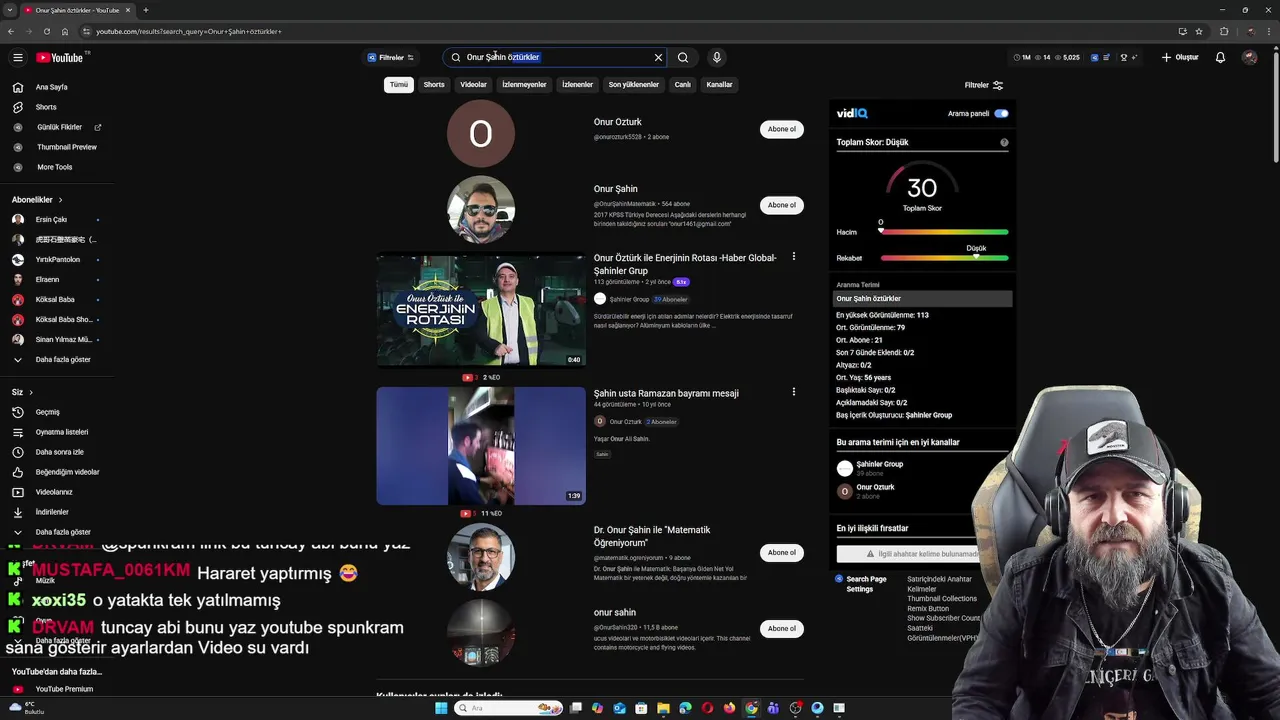1280x720 pixels.
Task: Select the Shorts filter chip
Action: (x=434, y=85)
